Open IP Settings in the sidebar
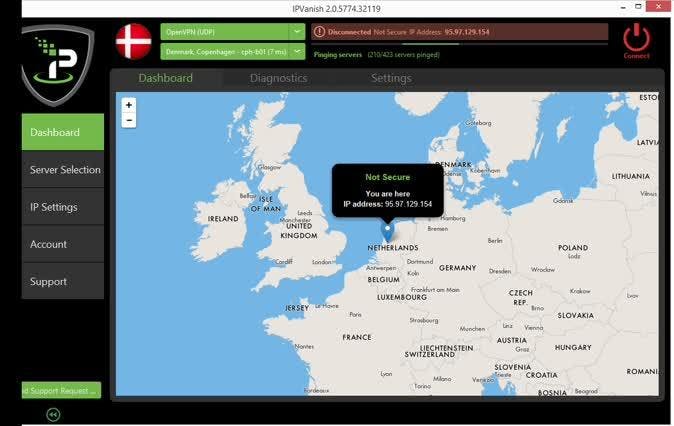This screenshot has height=426, width=674. coord(63,207)
